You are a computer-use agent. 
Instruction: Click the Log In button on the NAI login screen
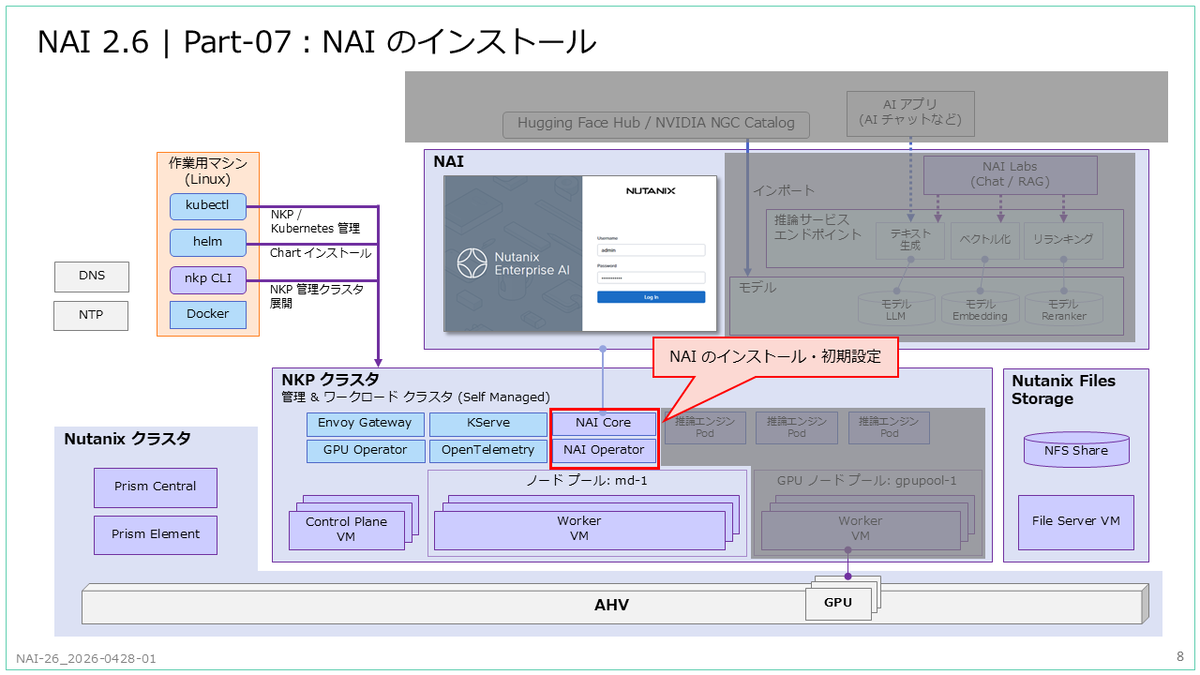pyautogui.click(x=651, y=297)
